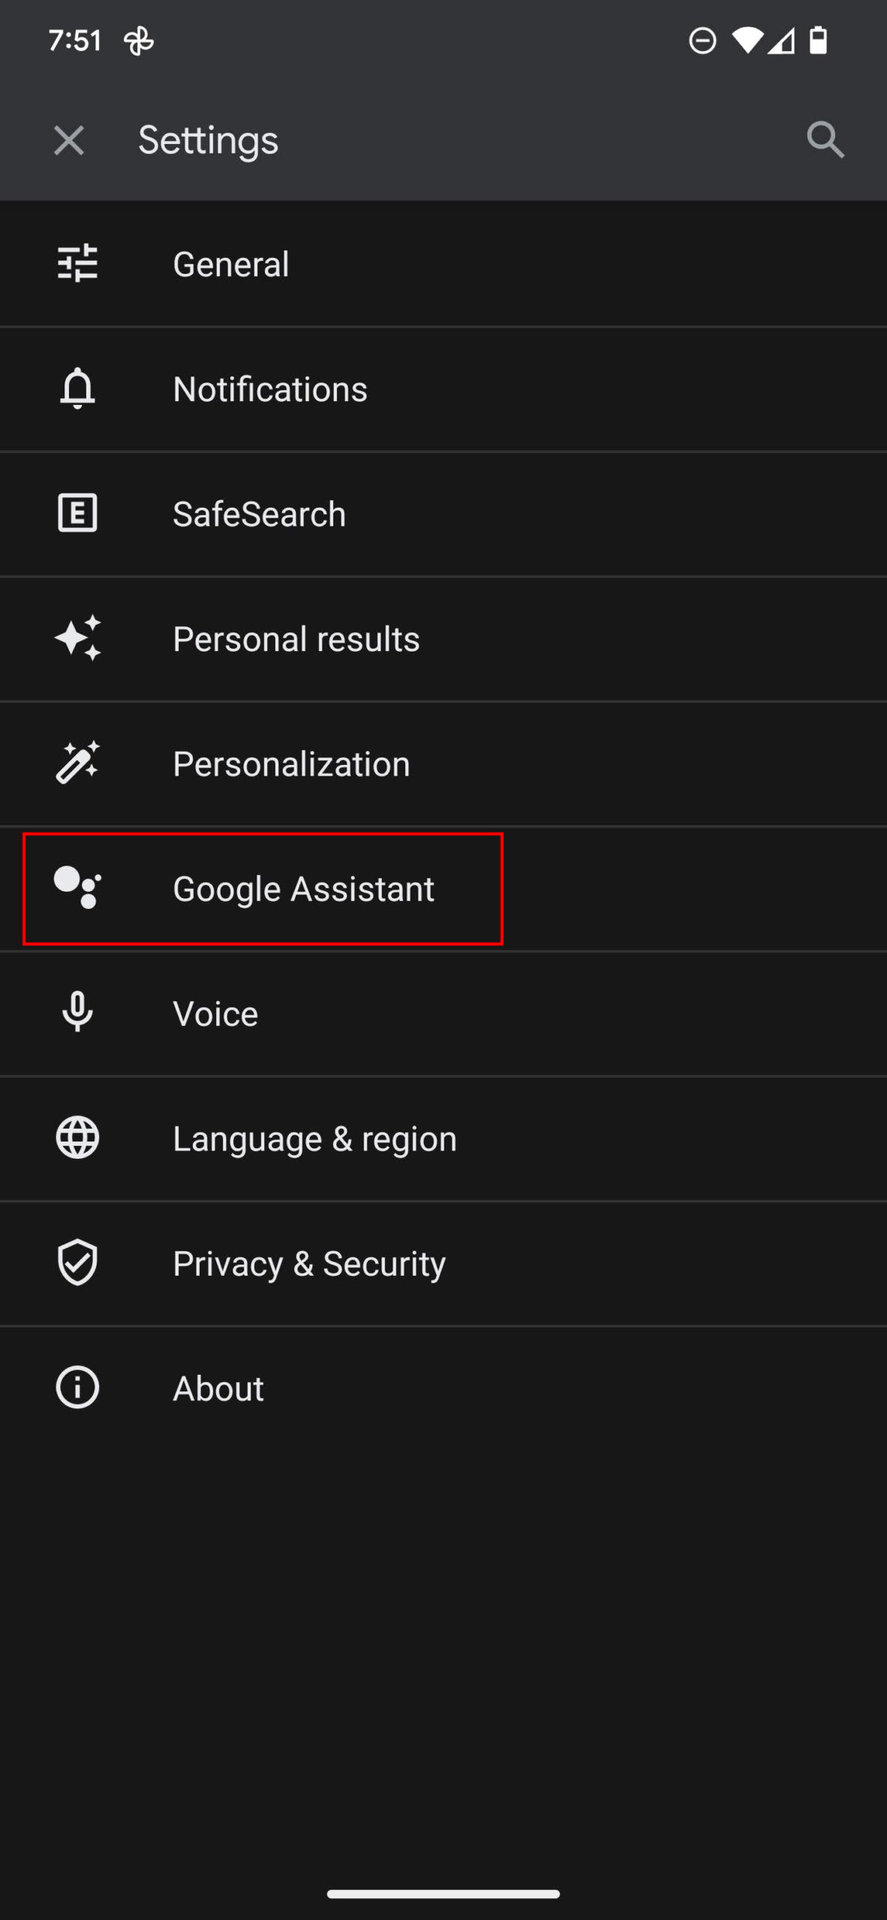Select the Voice menu item
The width and height of the screenshot is (887, 1920).
(215, 1014)
